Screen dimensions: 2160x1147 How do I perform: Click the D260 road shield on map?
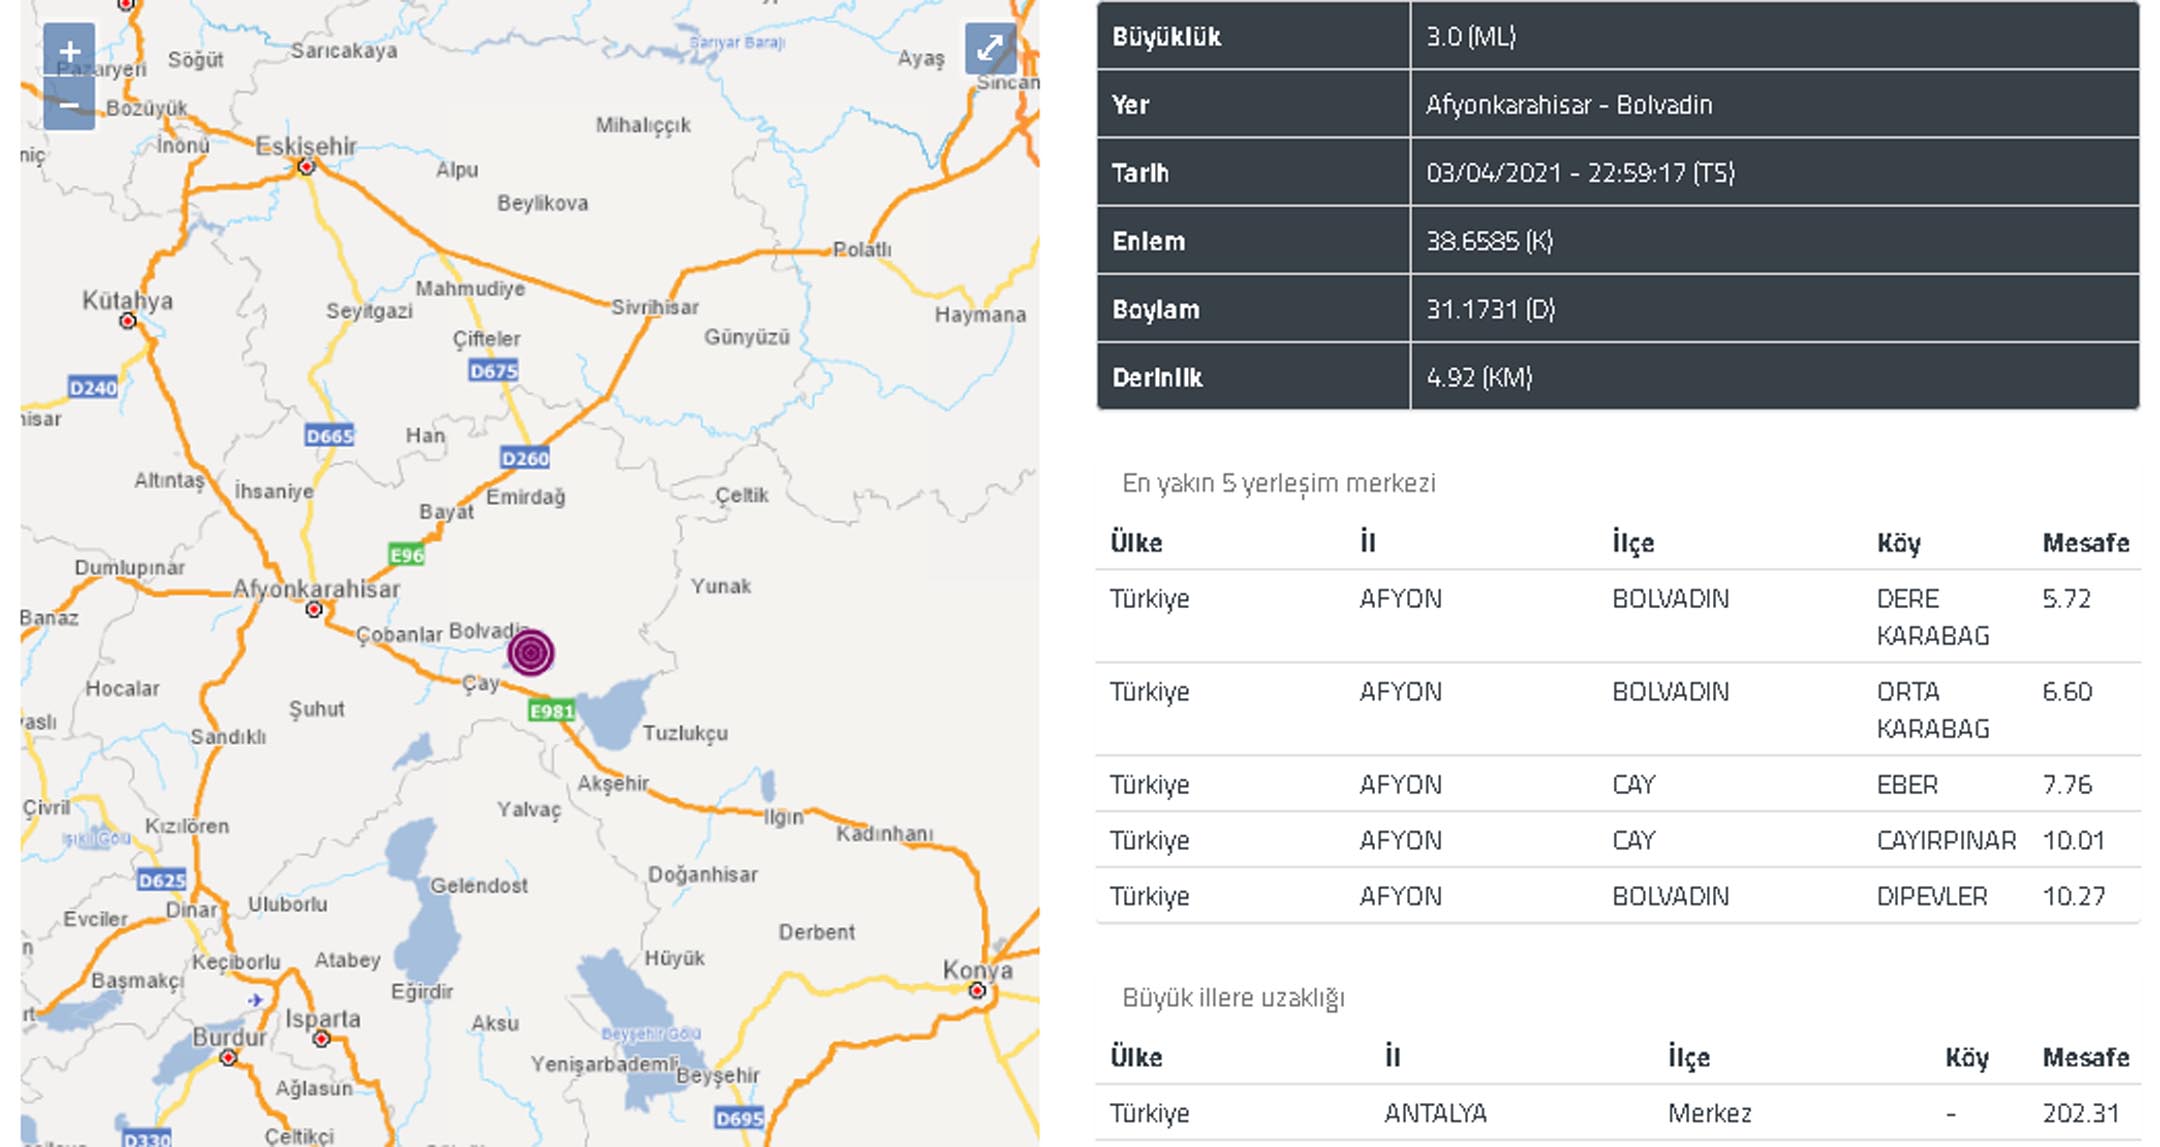[525, 458]
